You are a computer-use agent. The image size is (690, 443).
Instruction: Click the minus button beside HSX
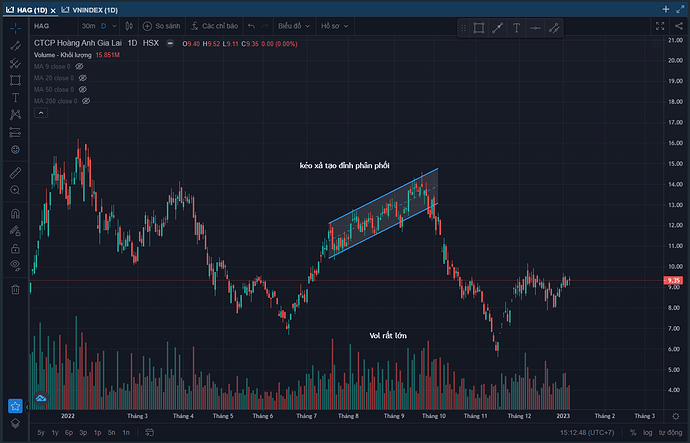coord(170,44)
